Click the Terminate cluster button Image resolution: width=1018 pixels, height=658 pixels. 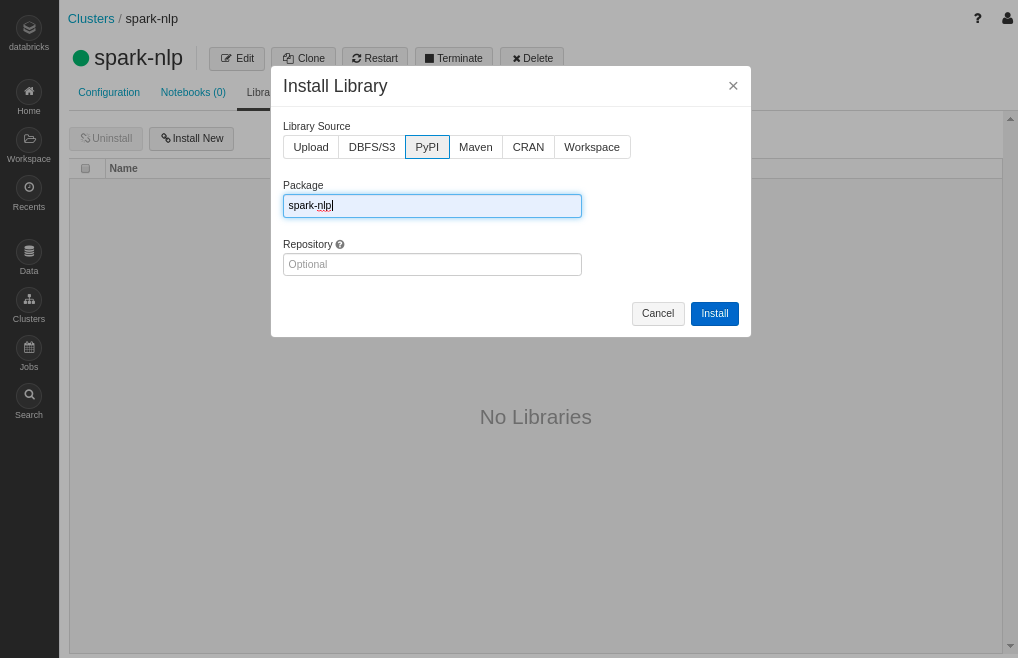[454, 58]
